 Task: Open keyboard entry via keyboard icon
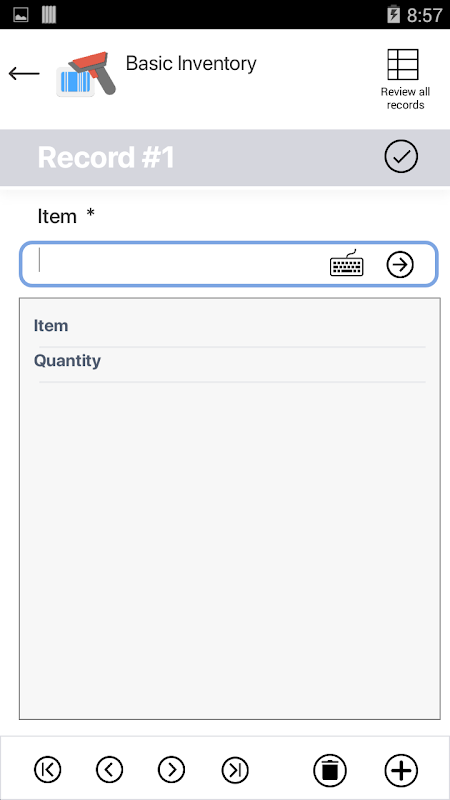347,264
